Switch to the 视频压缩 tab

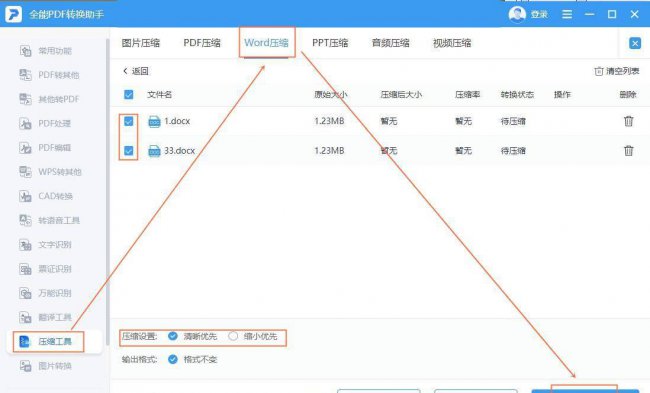pos(452,43)
